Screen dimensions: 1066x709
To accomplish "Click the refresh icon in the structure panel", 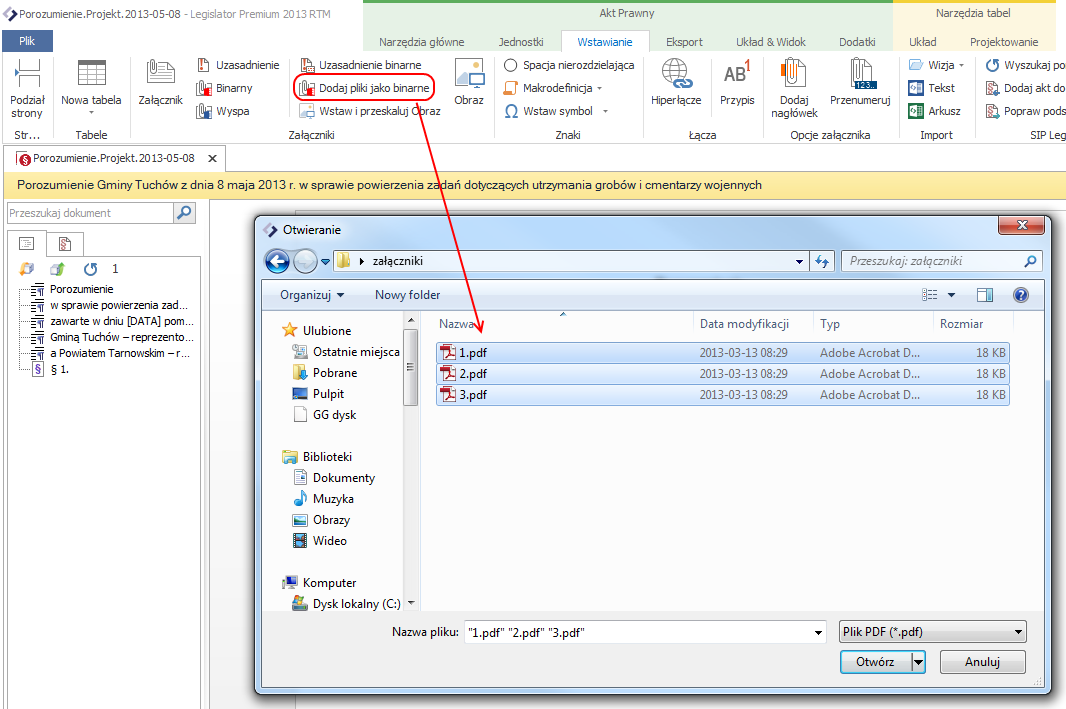I will (x=90, y=269).
